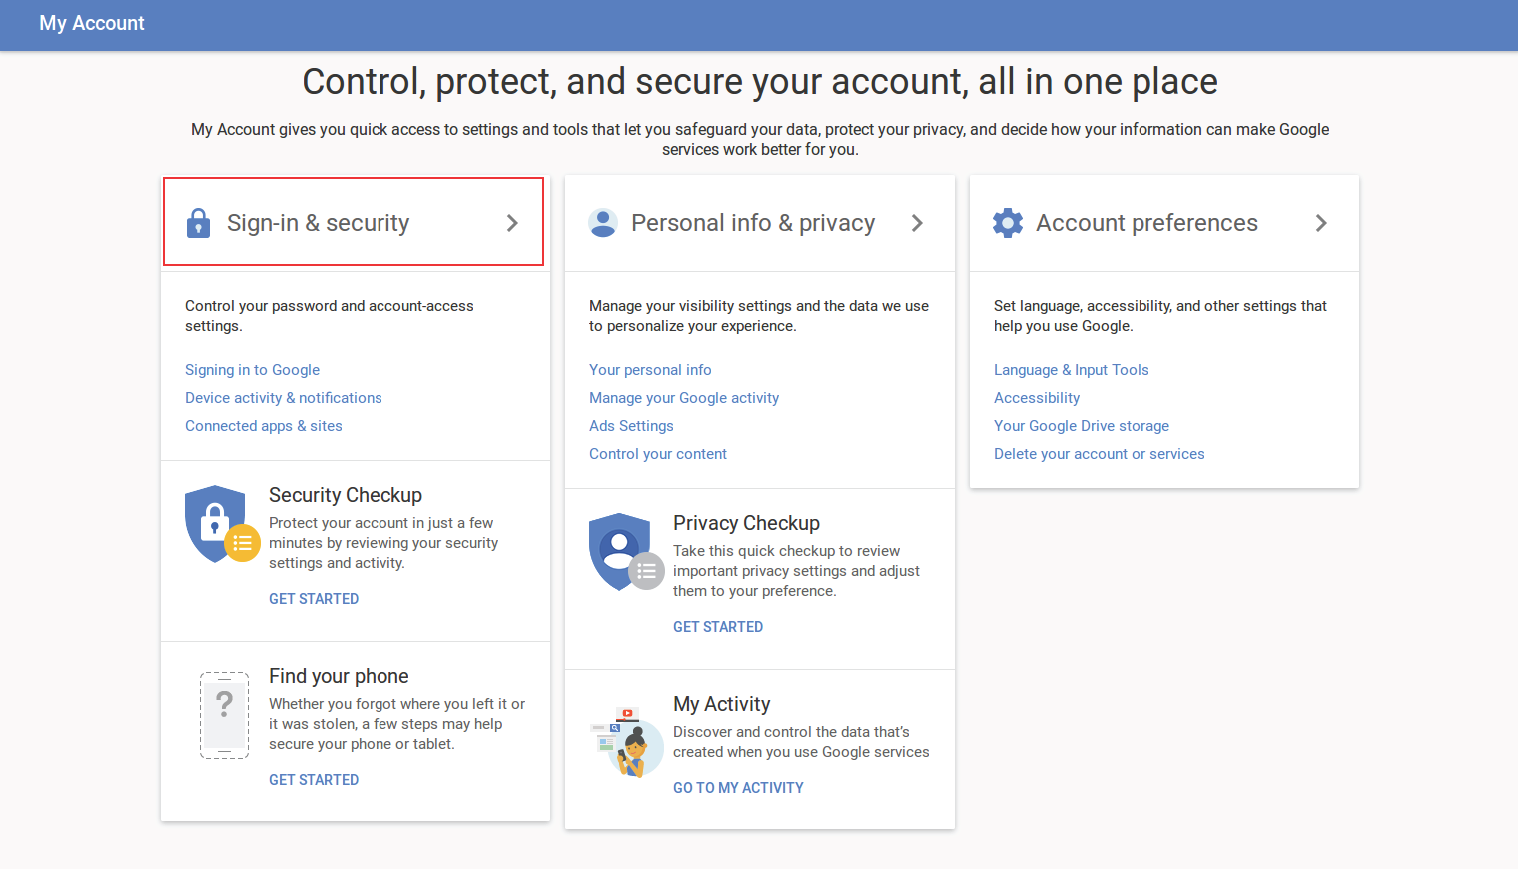Click GET STARTED under Security Checkup
Image resolution: width=1518 pixels, height=869 pixels.
pos(314,599)
